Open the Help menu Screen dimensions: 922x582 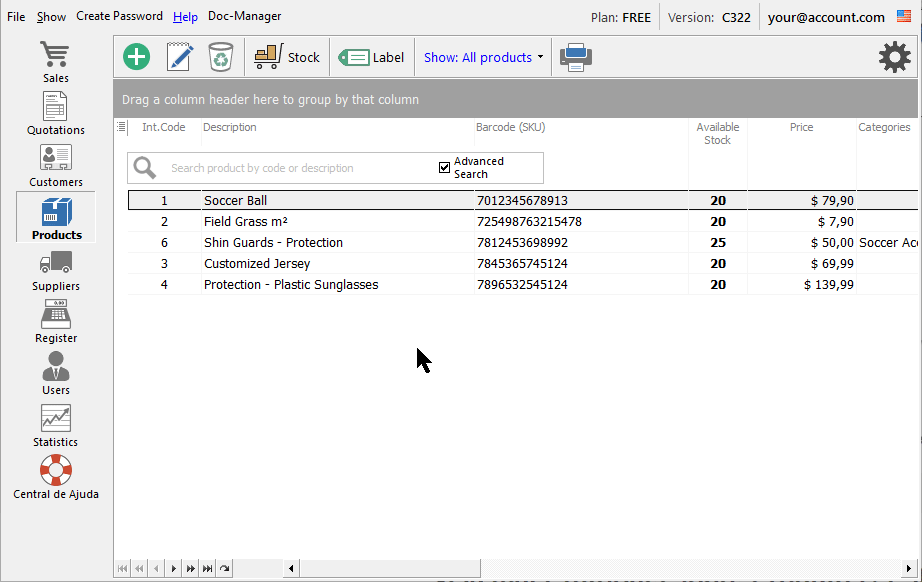[x=185, y=17]
